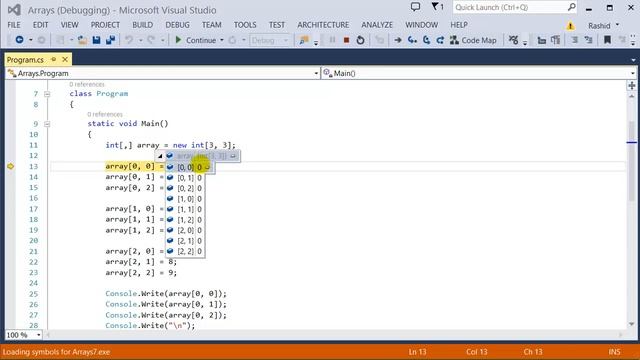Close the Program.cs tab
Viewport: 640px width, 360px height.
coord(65,60)
